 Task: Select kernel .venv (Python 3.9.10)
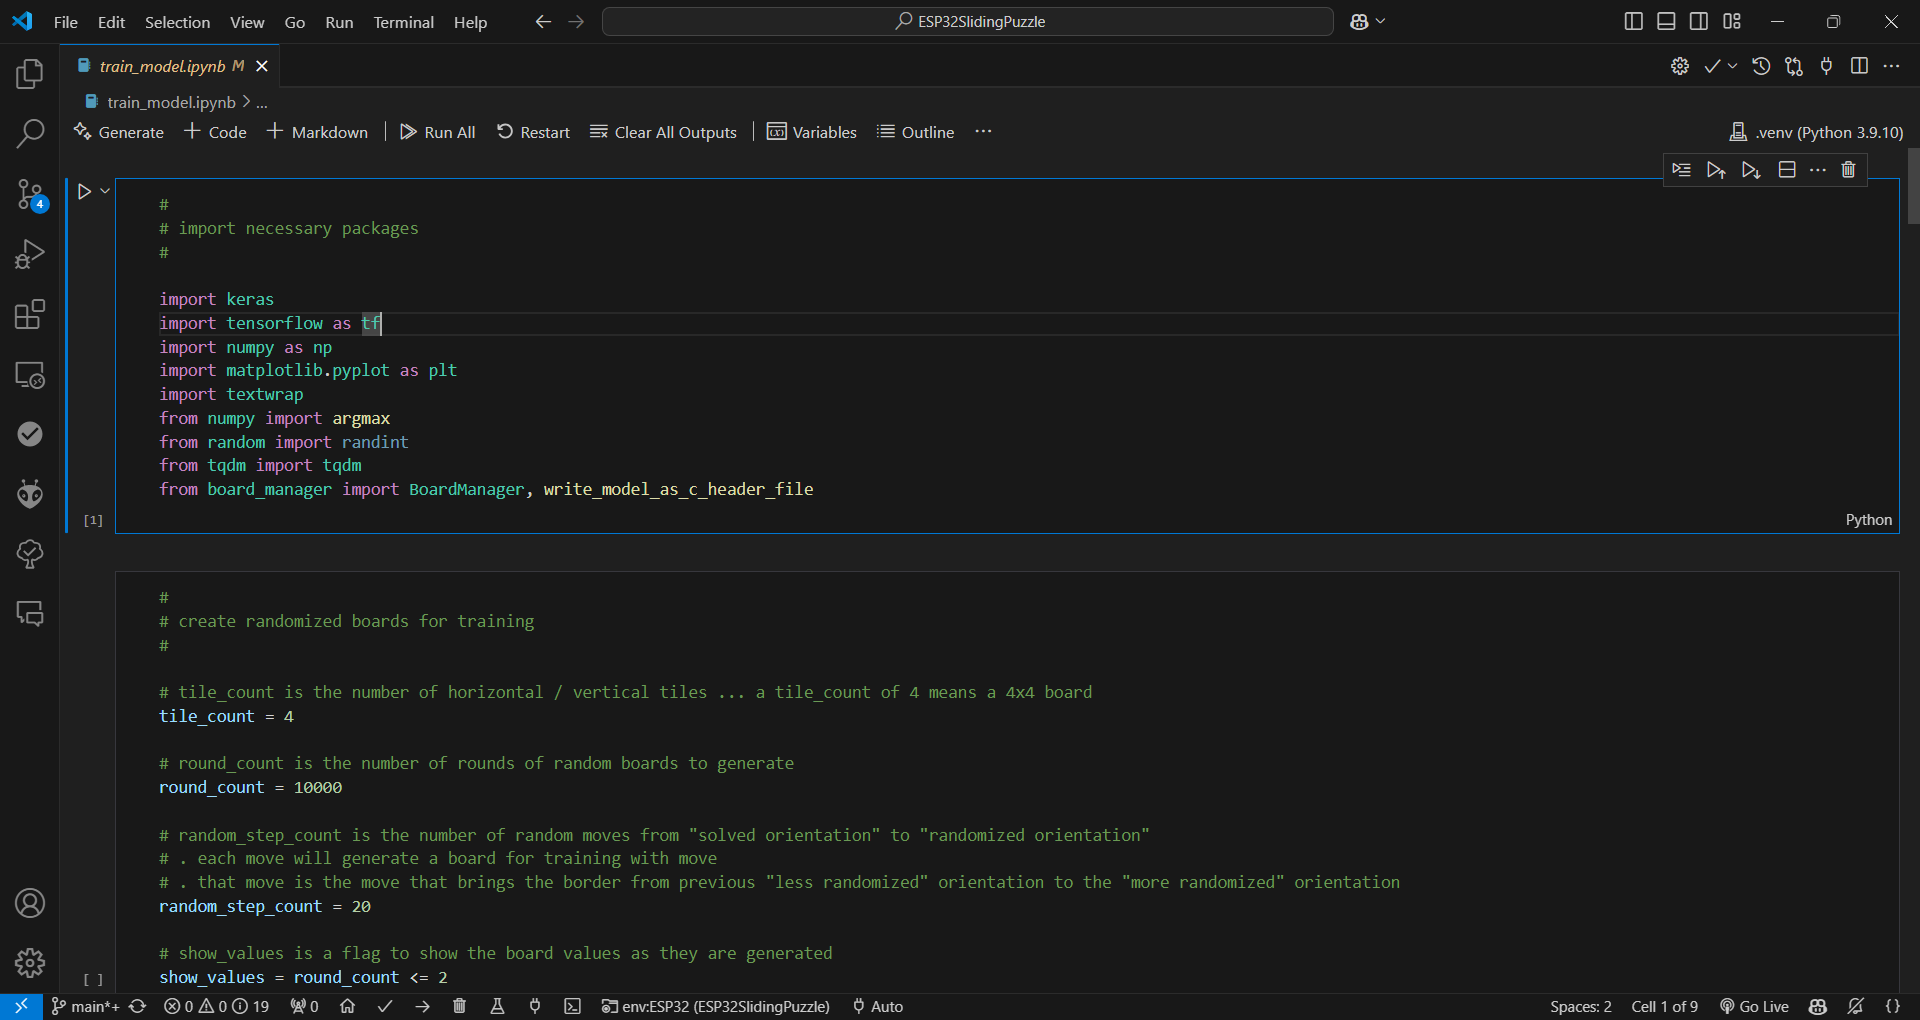click(1816, 132)
